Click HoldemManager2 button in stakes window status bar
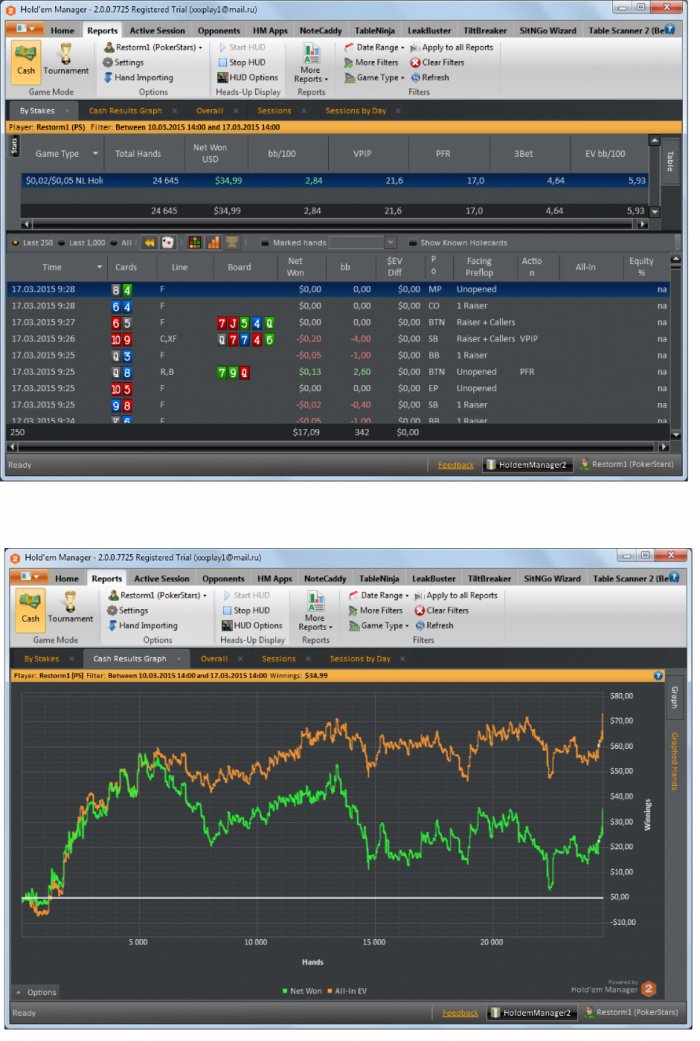The image size is (700, 1041). [527, 465]
